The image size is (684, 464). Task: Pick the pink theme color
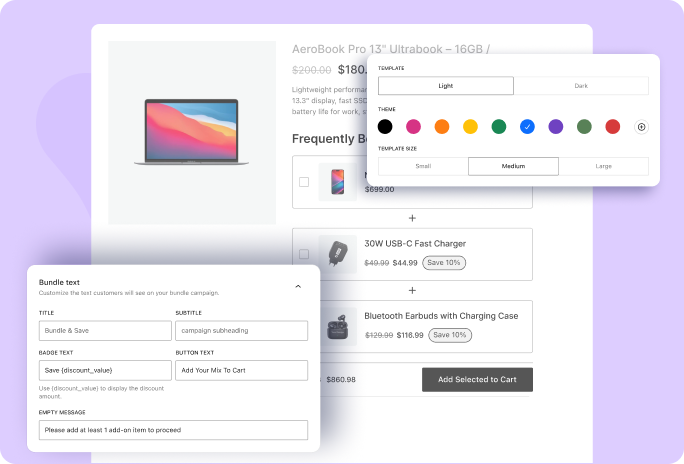pos(414,127)
